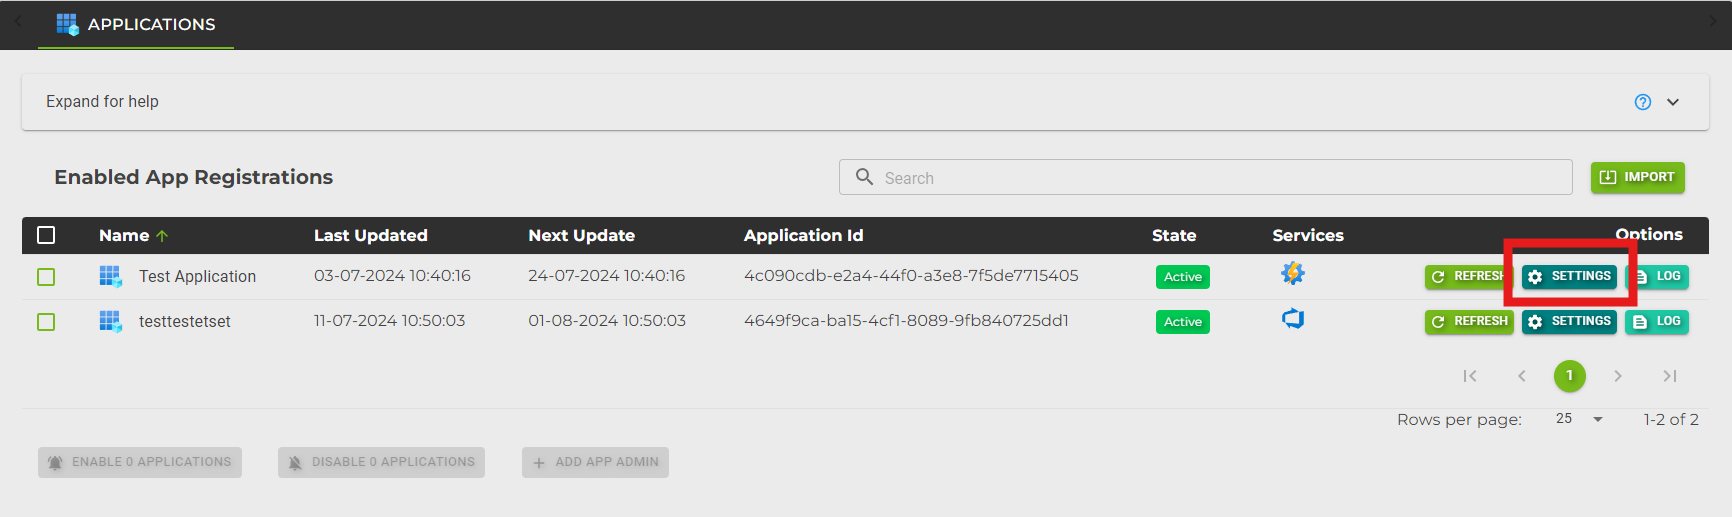The width and height of the screenshot is (1732, 517).
Task: Click the Add App Admin button
Action: pos(595,462)
